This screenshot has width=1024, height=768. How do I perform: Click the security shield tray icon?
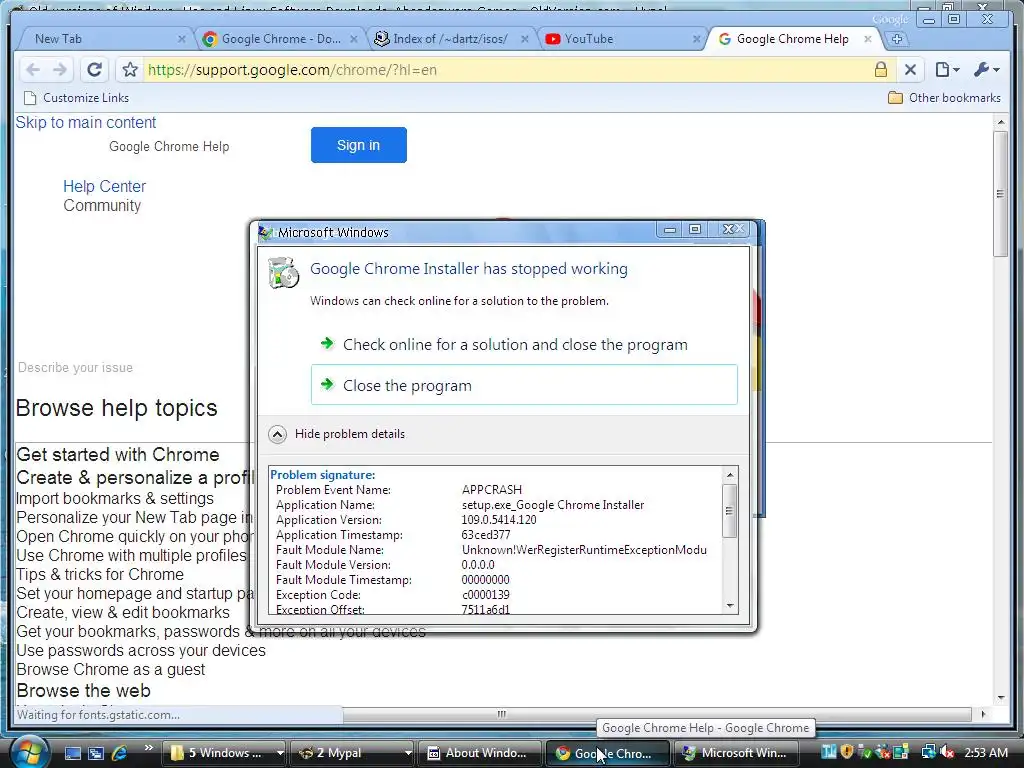coord(847,752)
